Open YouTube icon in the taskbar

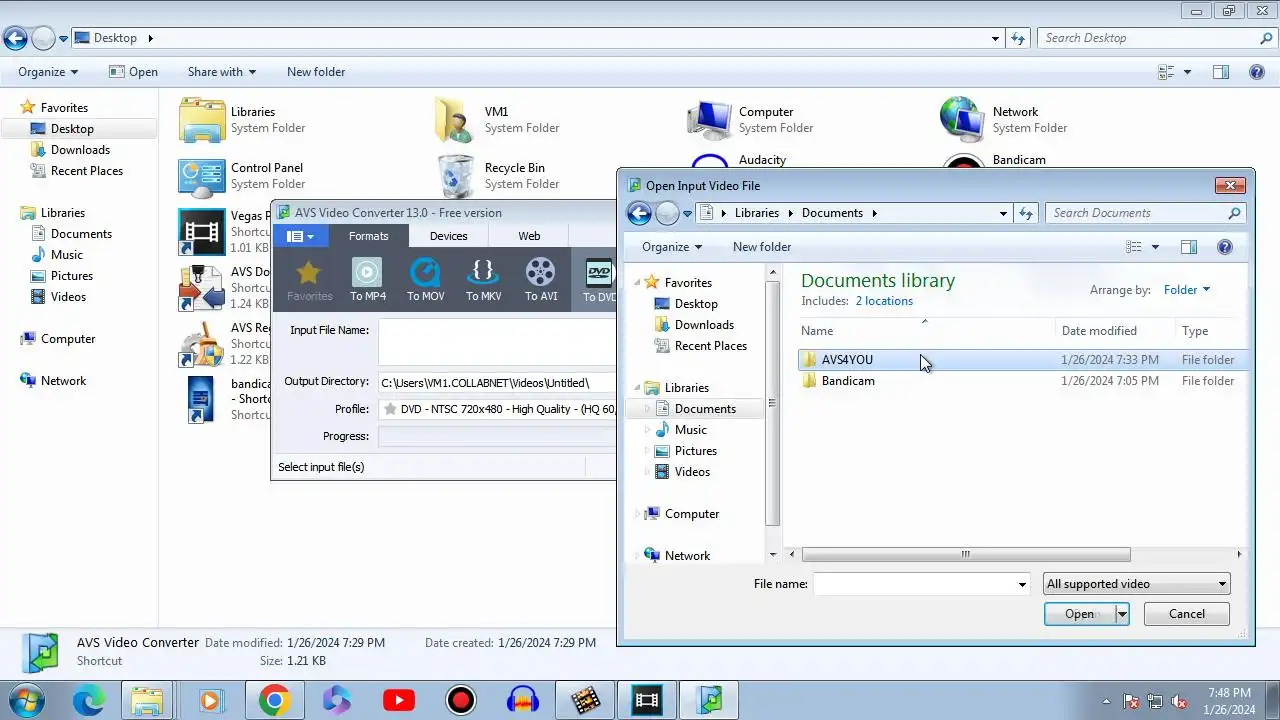[399, 700]
